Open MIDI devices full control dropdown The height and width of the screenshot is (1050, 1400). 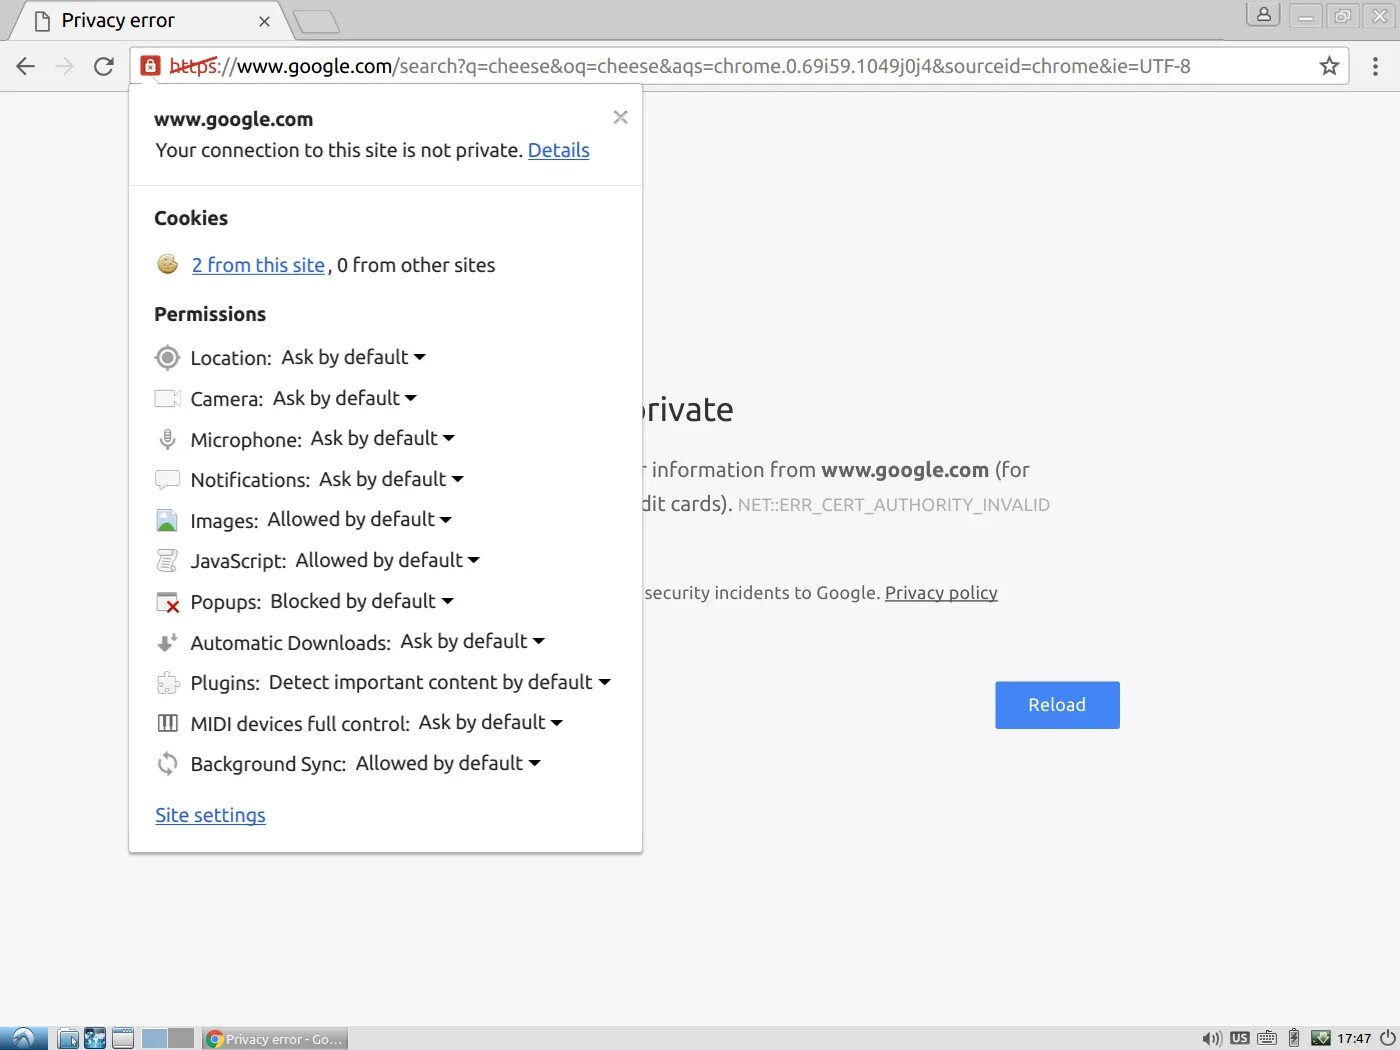coord(491,722)
